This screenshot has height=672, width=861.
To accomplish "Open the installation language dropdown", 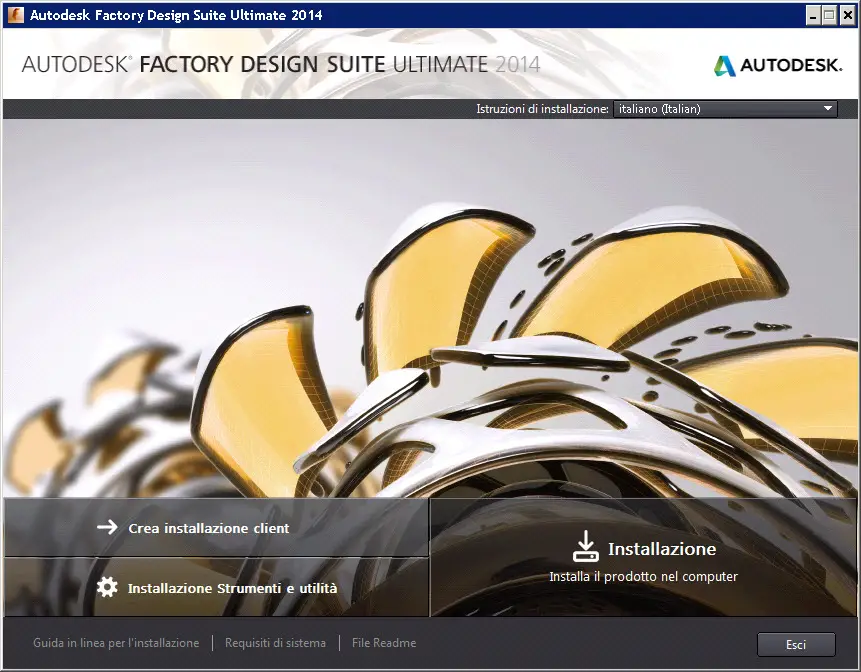I will point(725,109).
